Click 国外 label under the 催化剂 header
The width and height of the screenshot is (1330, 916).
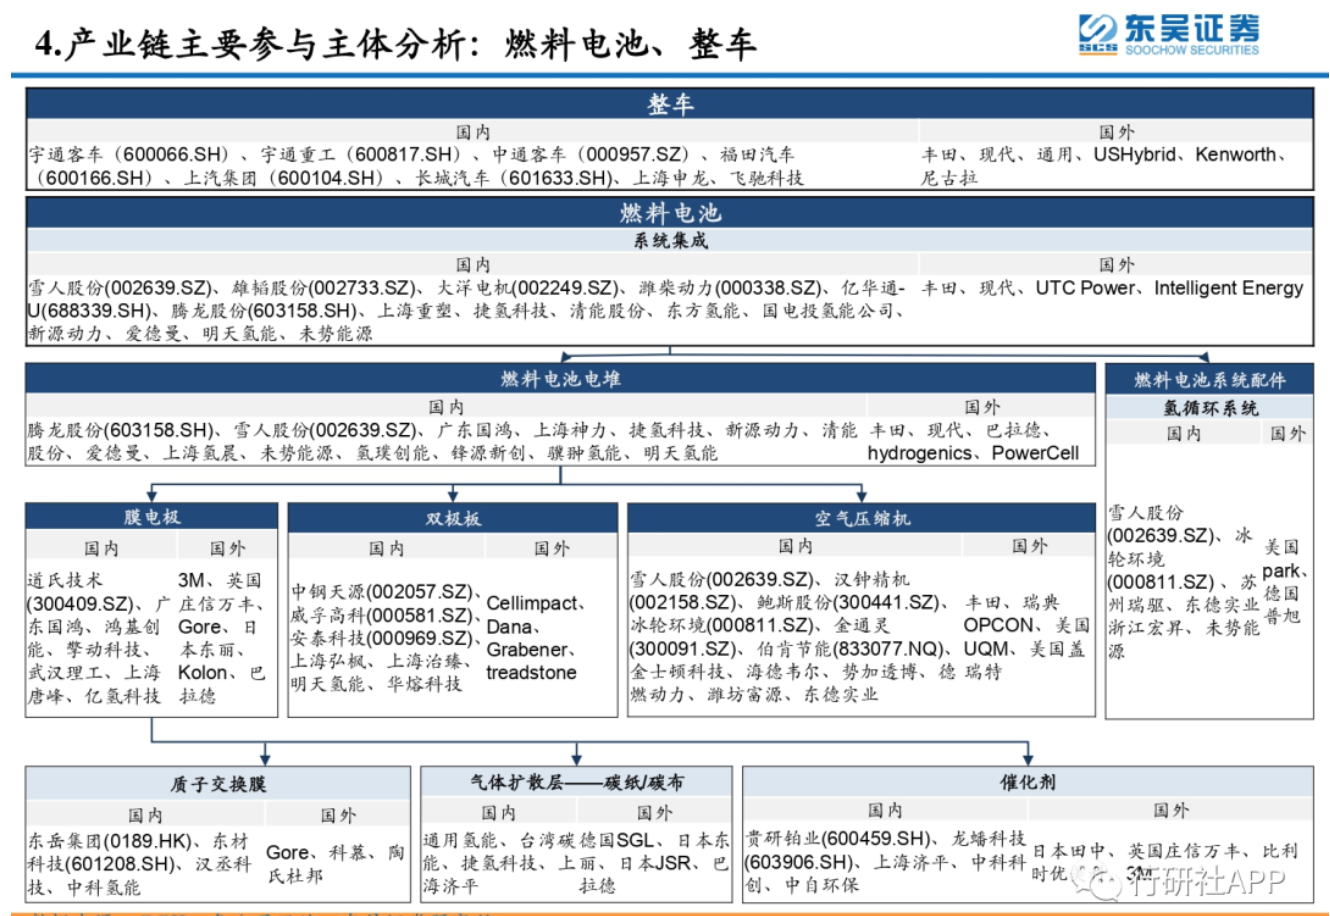pyautogui.click(x=1170, y=810)
